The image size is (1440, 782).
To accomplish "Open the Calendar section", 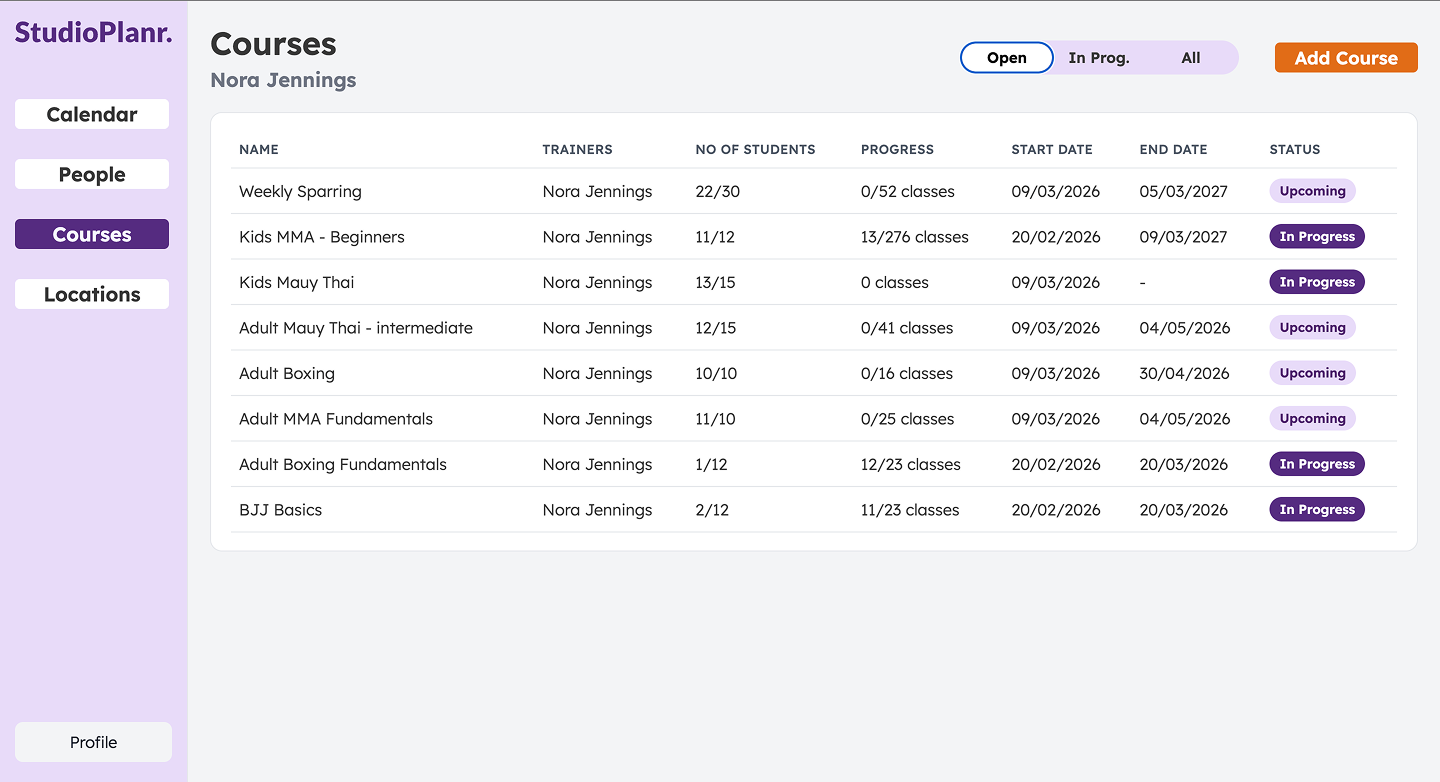I will 91,114.
